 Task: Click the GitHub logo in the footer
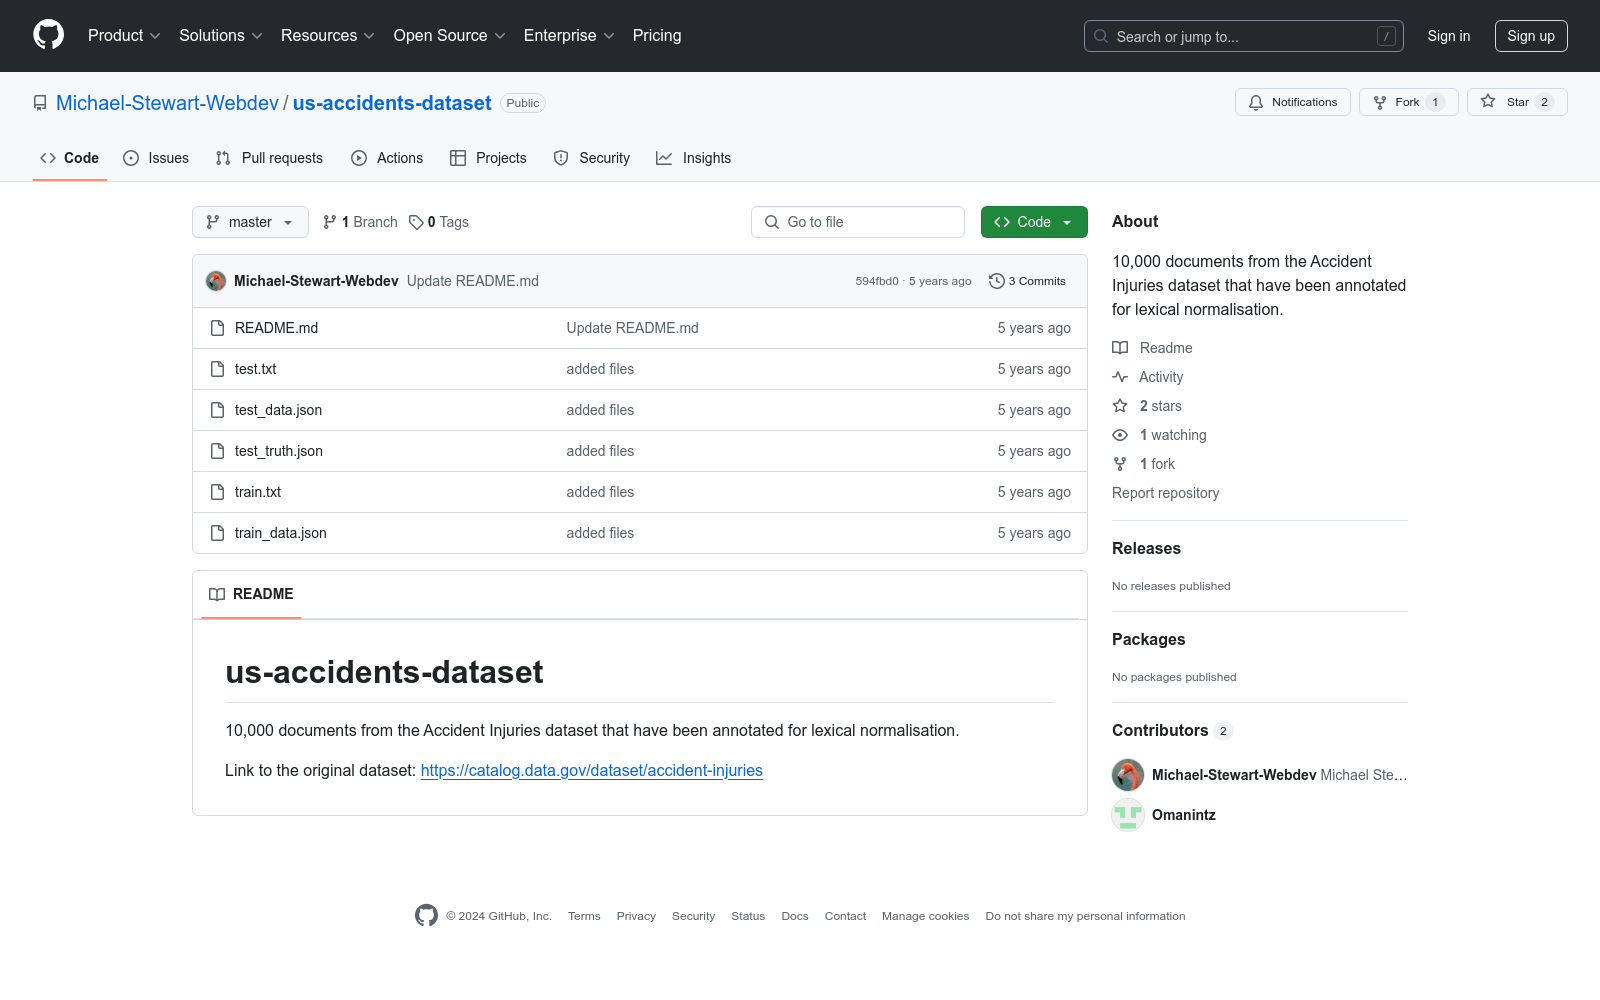coord(426,915)
